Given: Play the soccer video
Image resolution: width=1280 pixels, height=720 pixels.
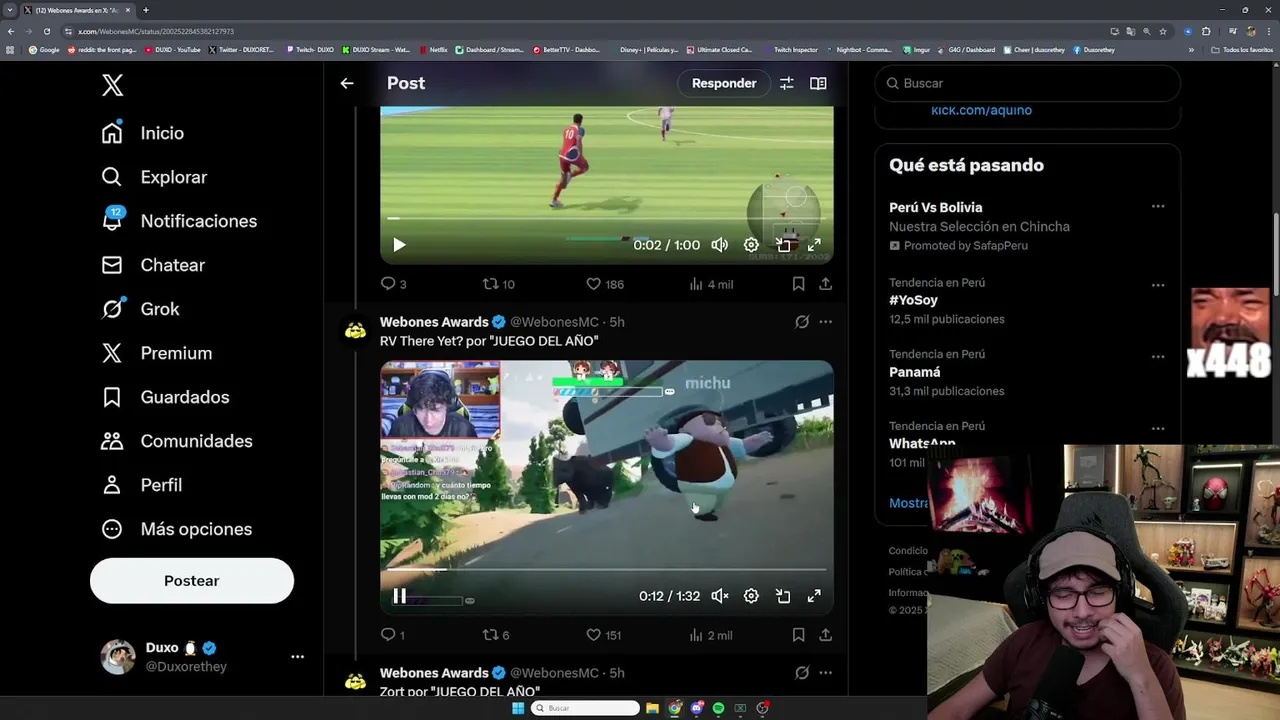Looking at the screenshot, I should click(x=399, y=245).
